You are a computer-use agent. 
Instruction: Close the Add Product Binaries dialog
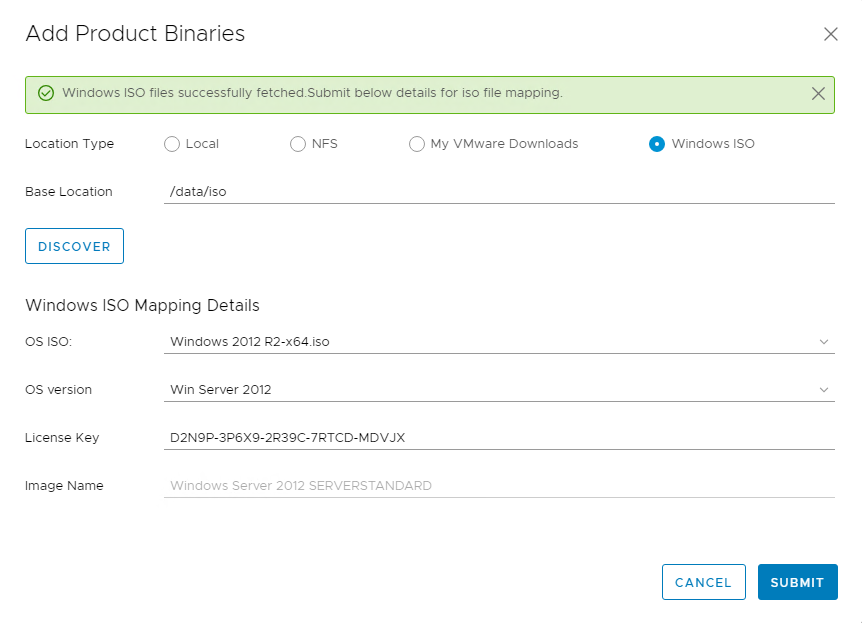click(x=830, y=34)
